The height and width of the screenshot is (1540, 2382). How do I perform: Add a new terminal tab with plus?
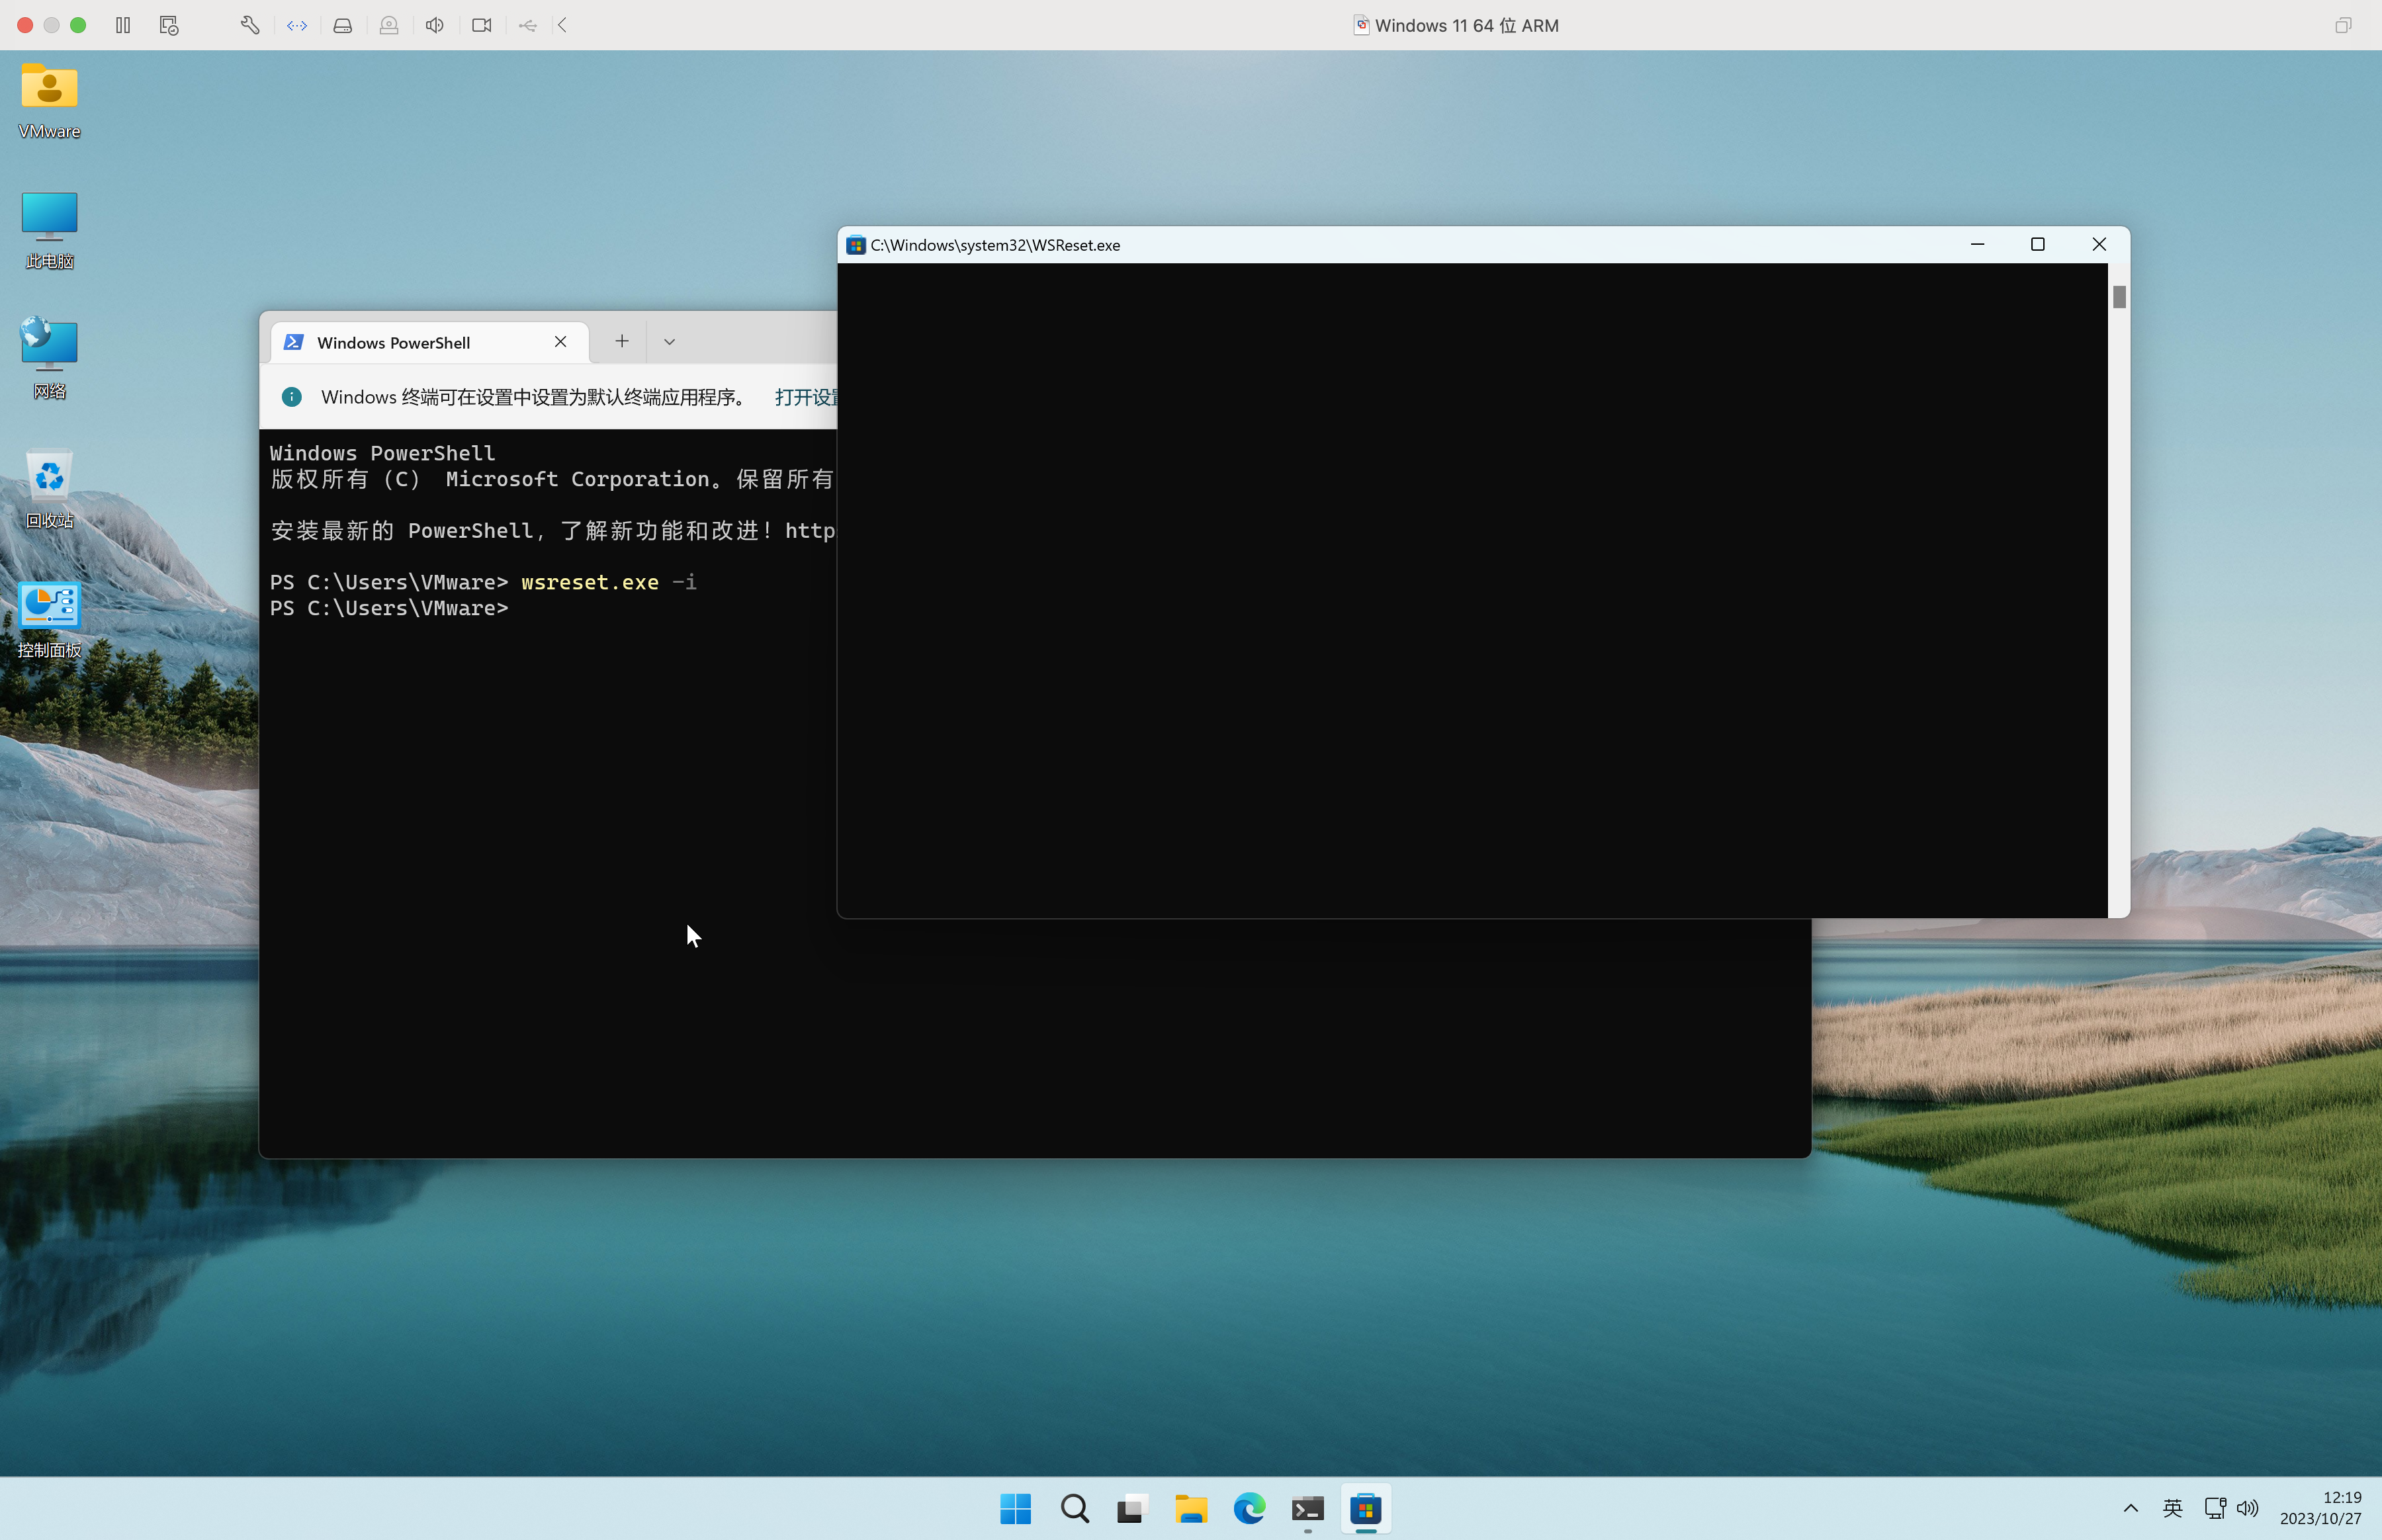[621, 342]
